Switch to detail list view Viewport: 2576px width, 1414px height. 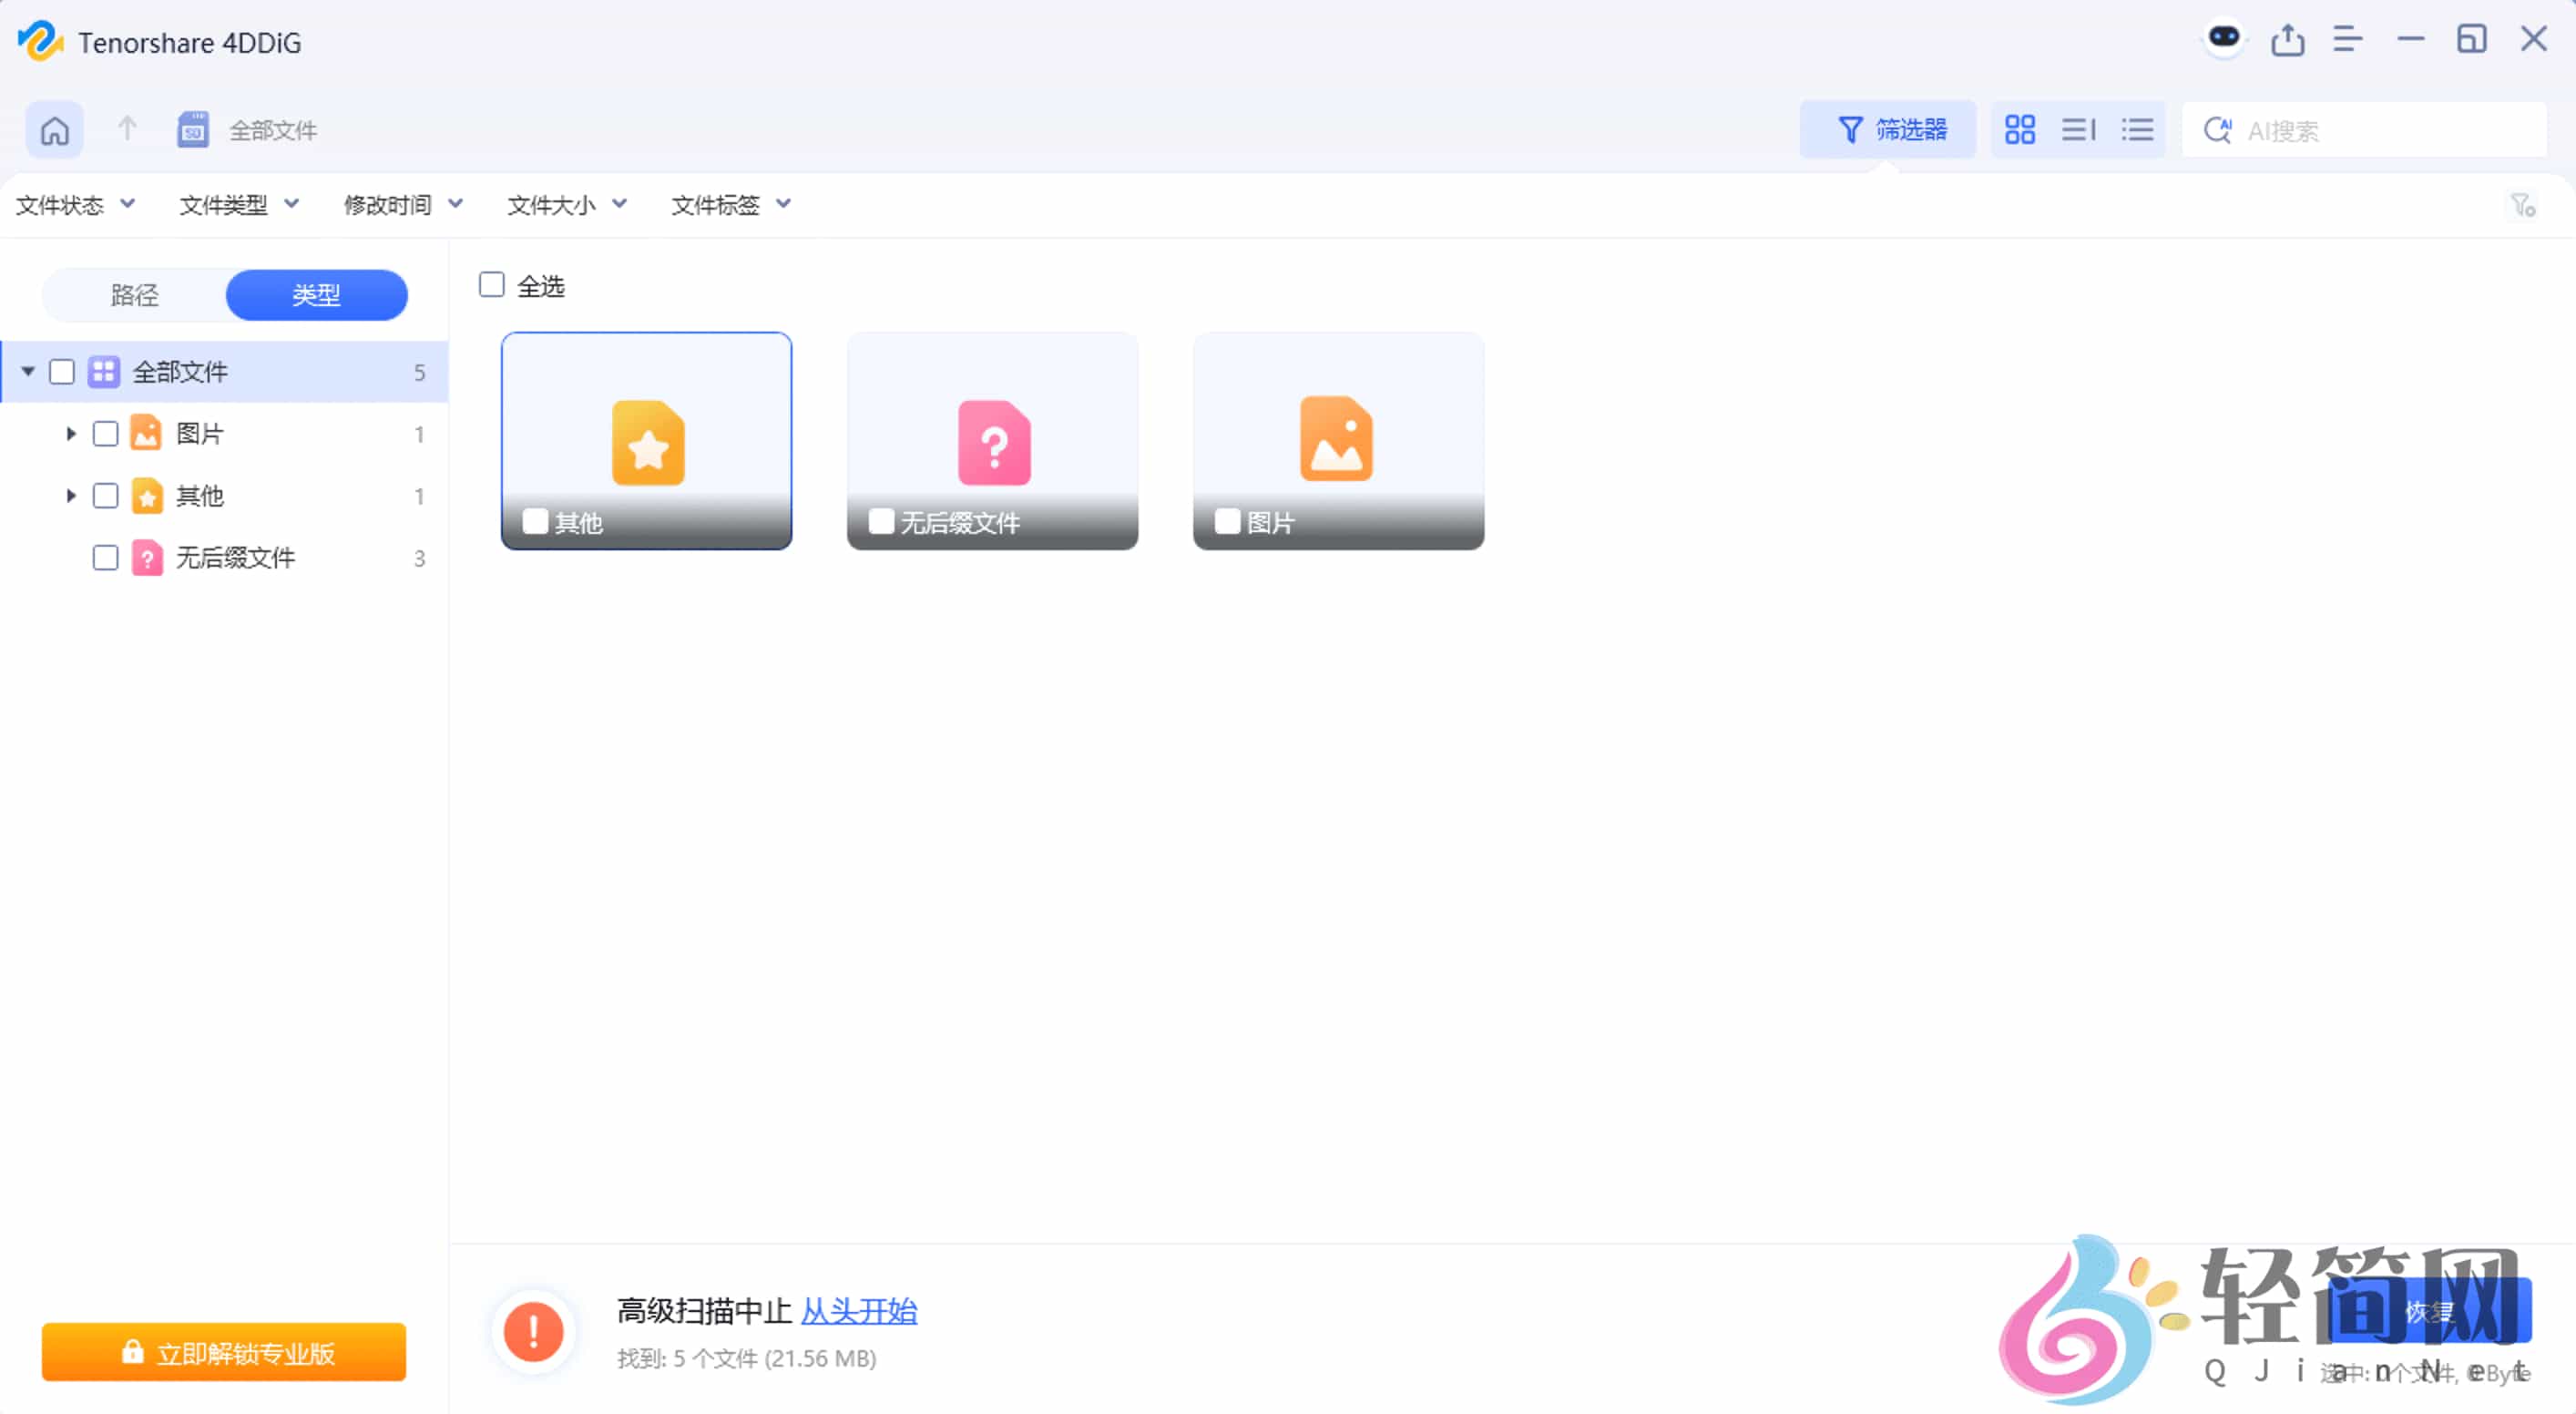(2078, 129)
